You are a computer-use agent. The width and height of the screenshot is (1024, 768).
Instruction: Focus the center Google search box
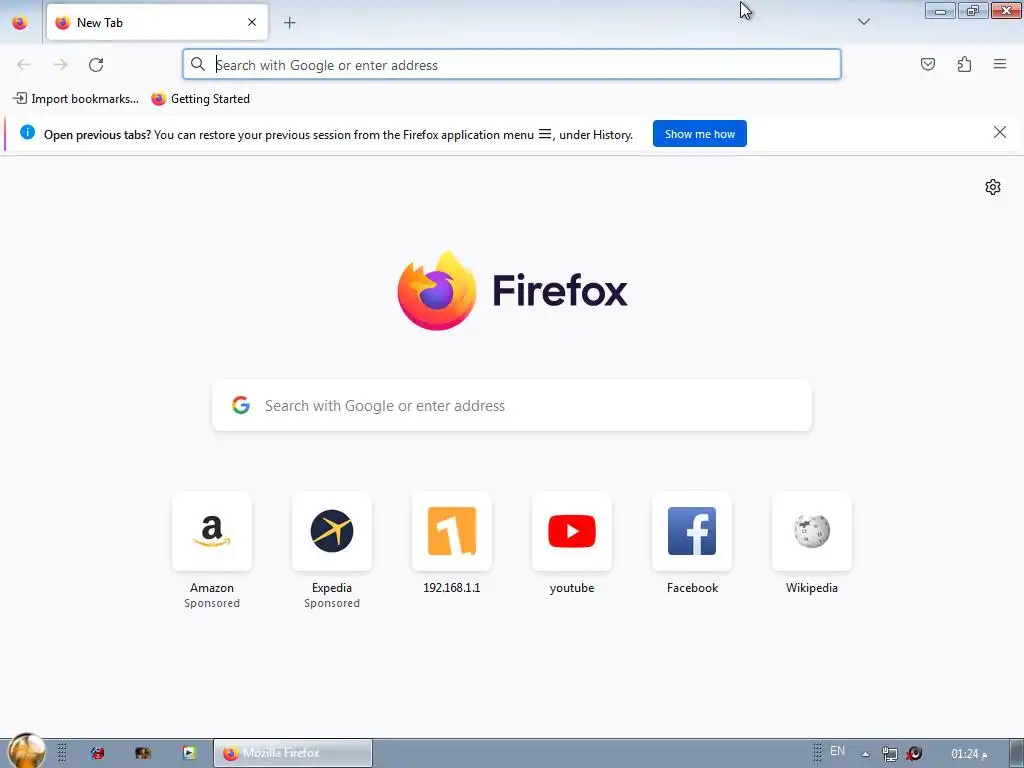pos(512,406)
